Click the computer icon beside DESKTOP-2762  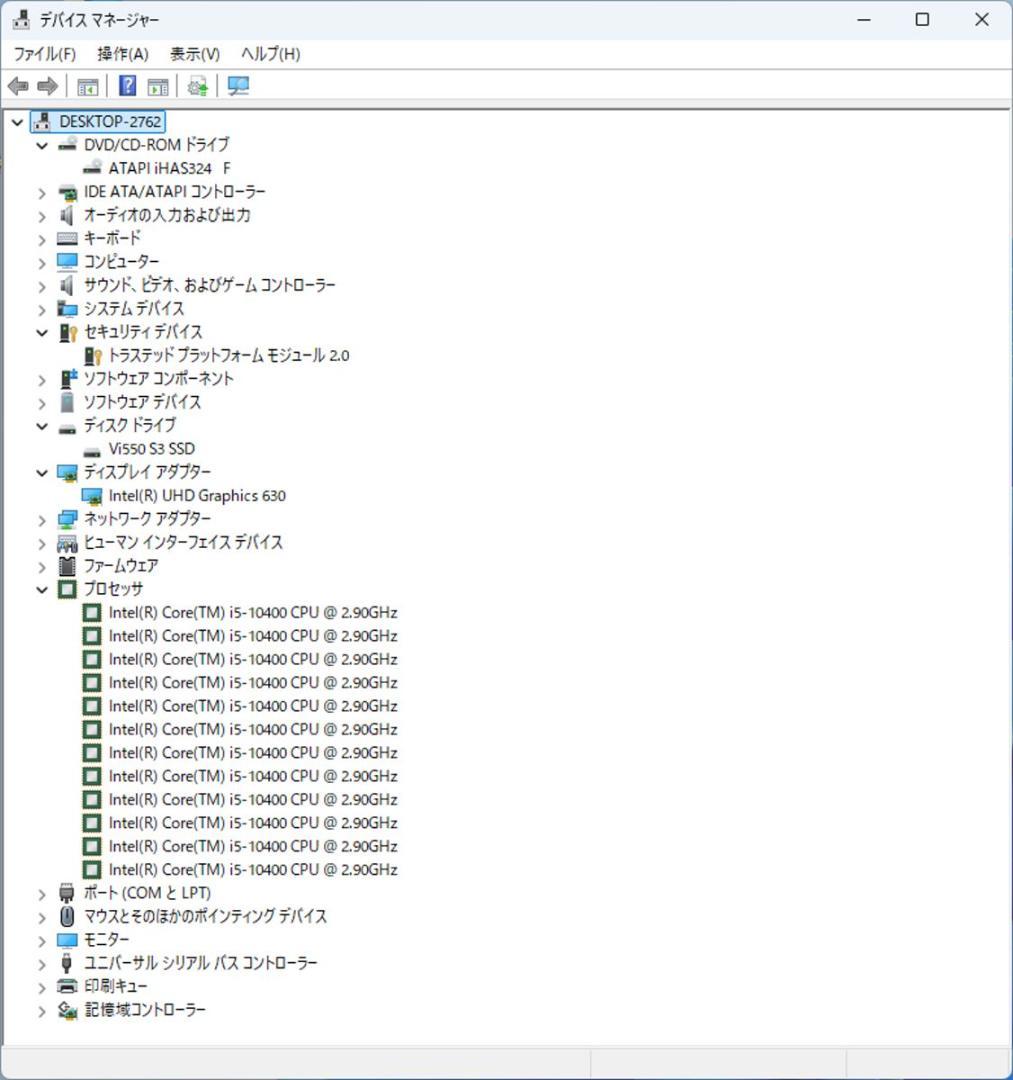click(x=41, y=121)
